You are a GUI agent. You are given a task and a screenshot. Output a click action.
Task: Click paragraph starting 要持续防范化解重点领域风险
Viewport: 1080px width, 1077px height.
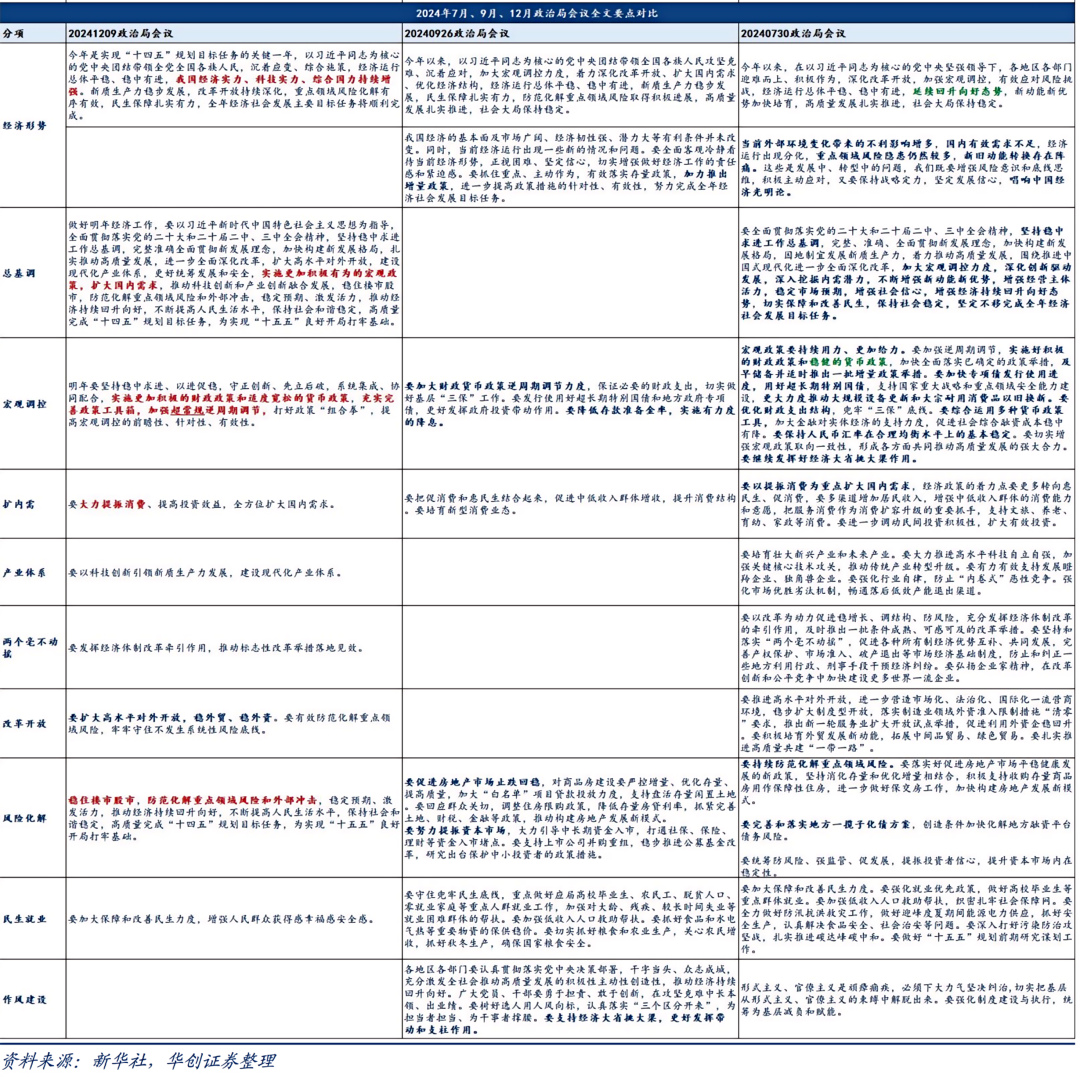pos(906,782)
